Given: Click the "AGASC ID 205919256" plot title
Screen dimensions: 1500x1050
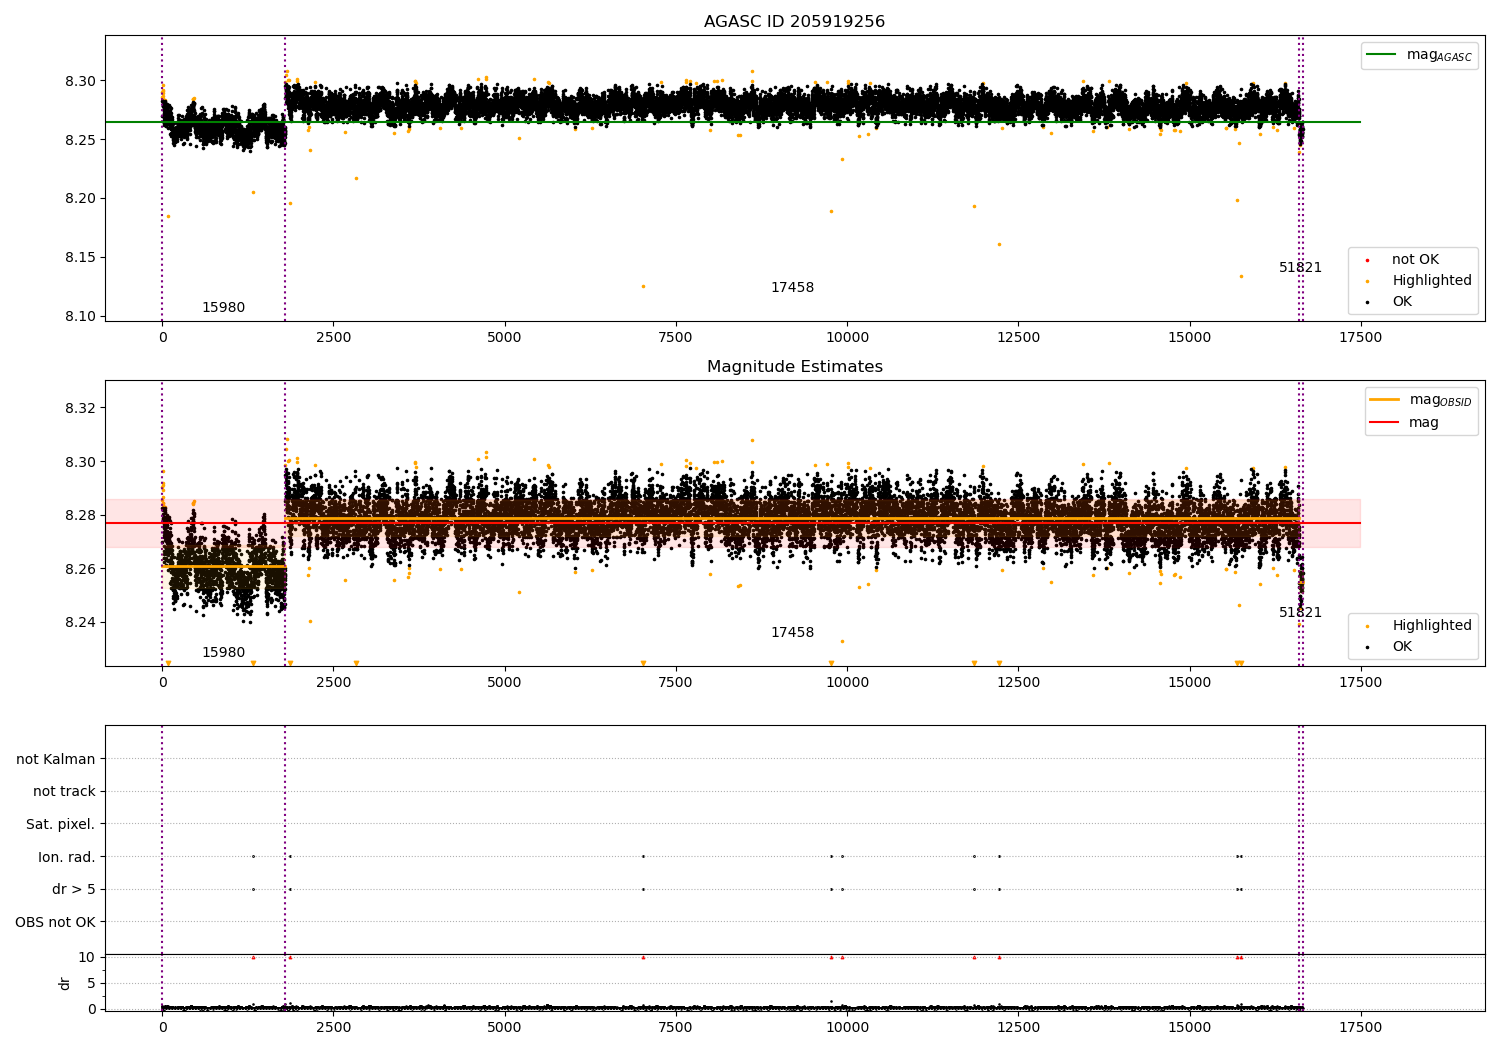Looking at the screenshot, I should (794, 22).
